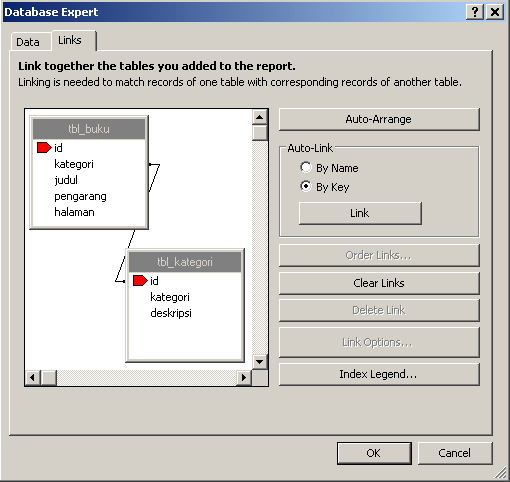Click the Clear Links button
The image size is (510, 482).
tap(379, 283)
